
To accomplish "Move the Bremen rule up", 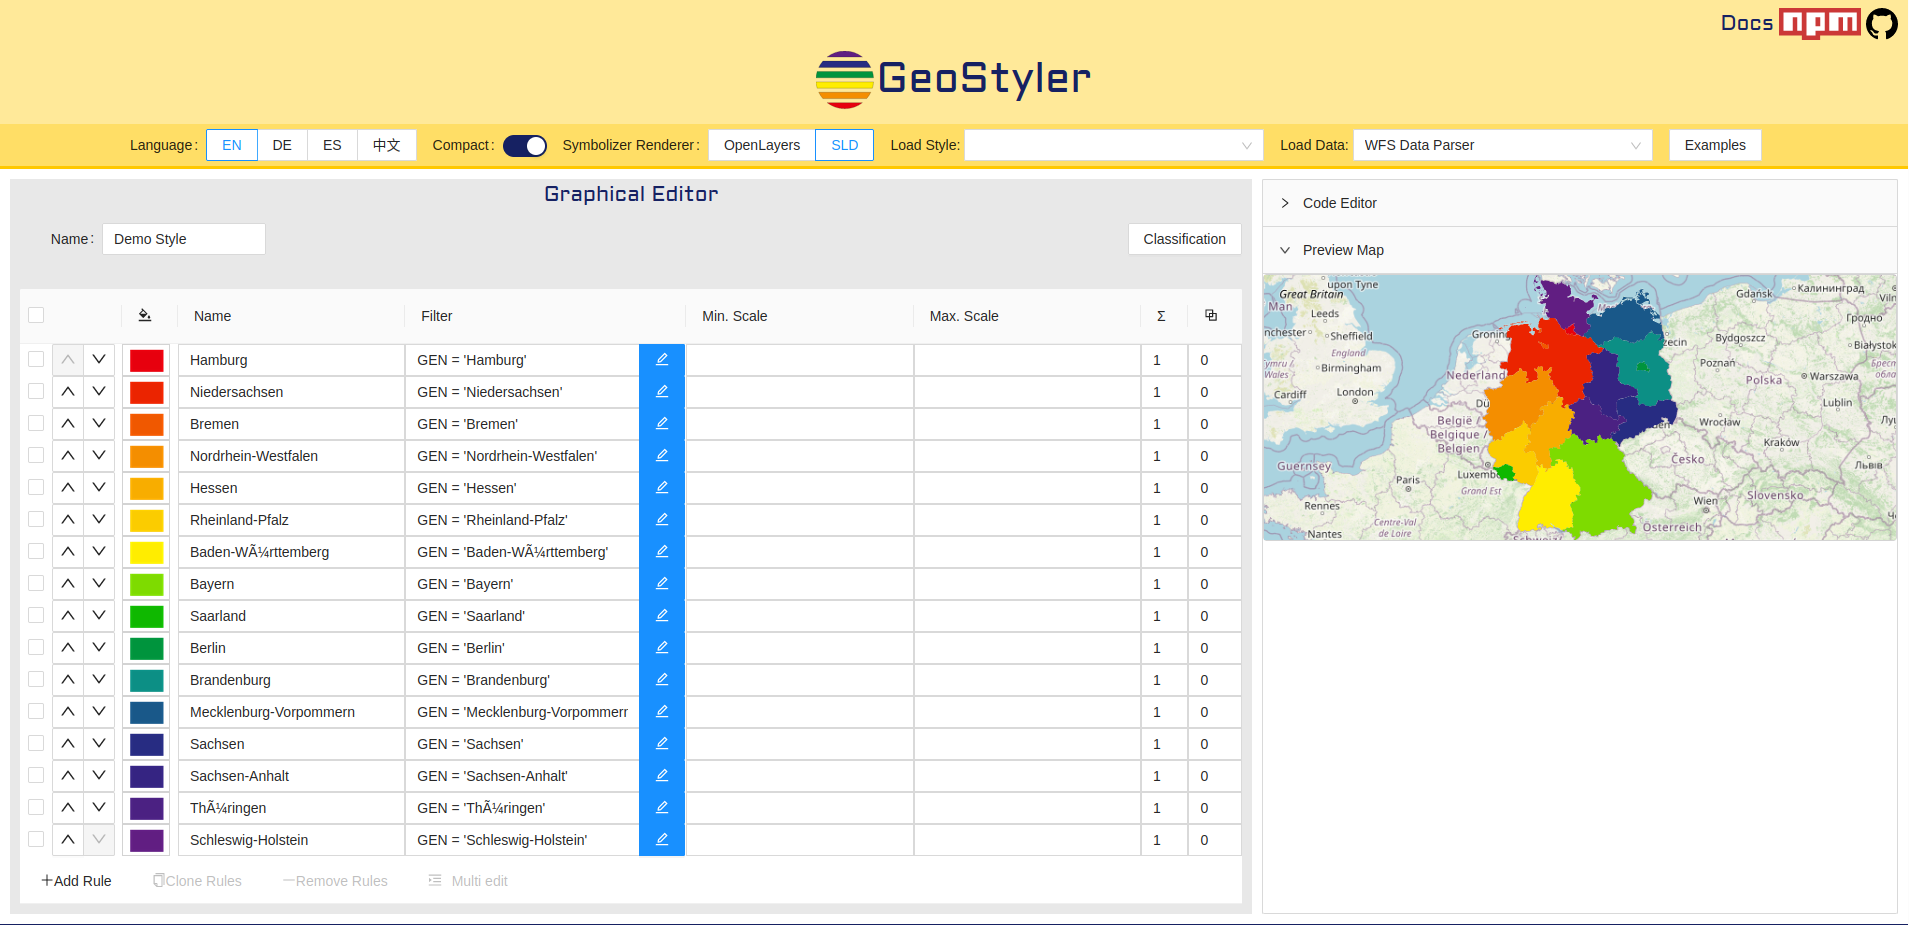I will point(68,424).
